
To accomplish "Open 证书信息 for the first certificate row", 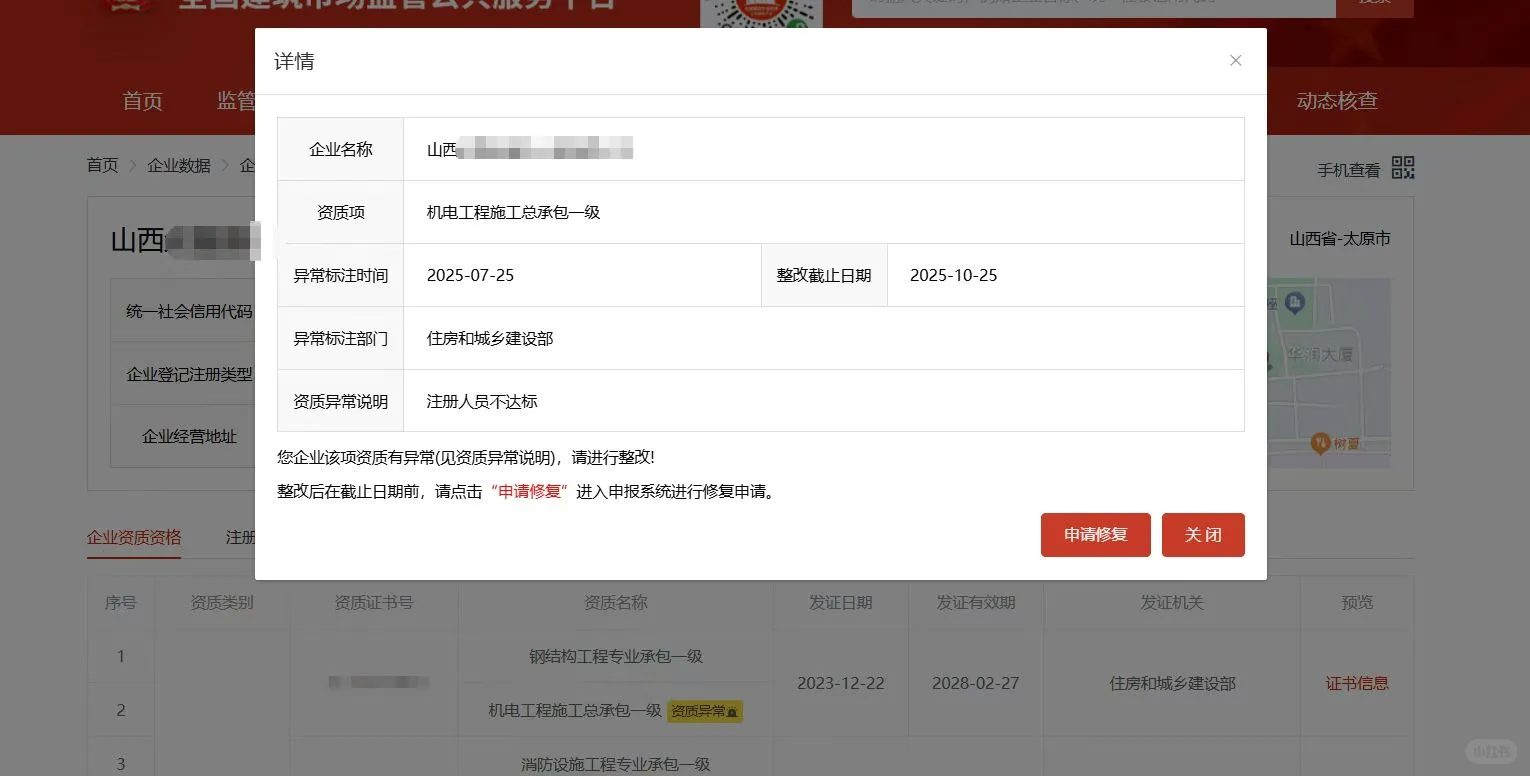I will click(1357, 683).
